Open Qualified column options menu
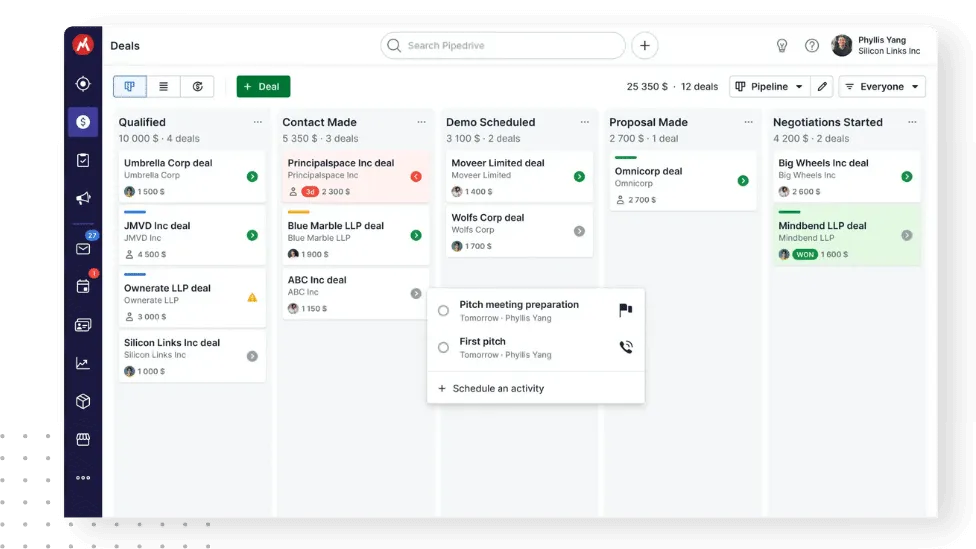 pyautogui.click(x=258, y=122)
